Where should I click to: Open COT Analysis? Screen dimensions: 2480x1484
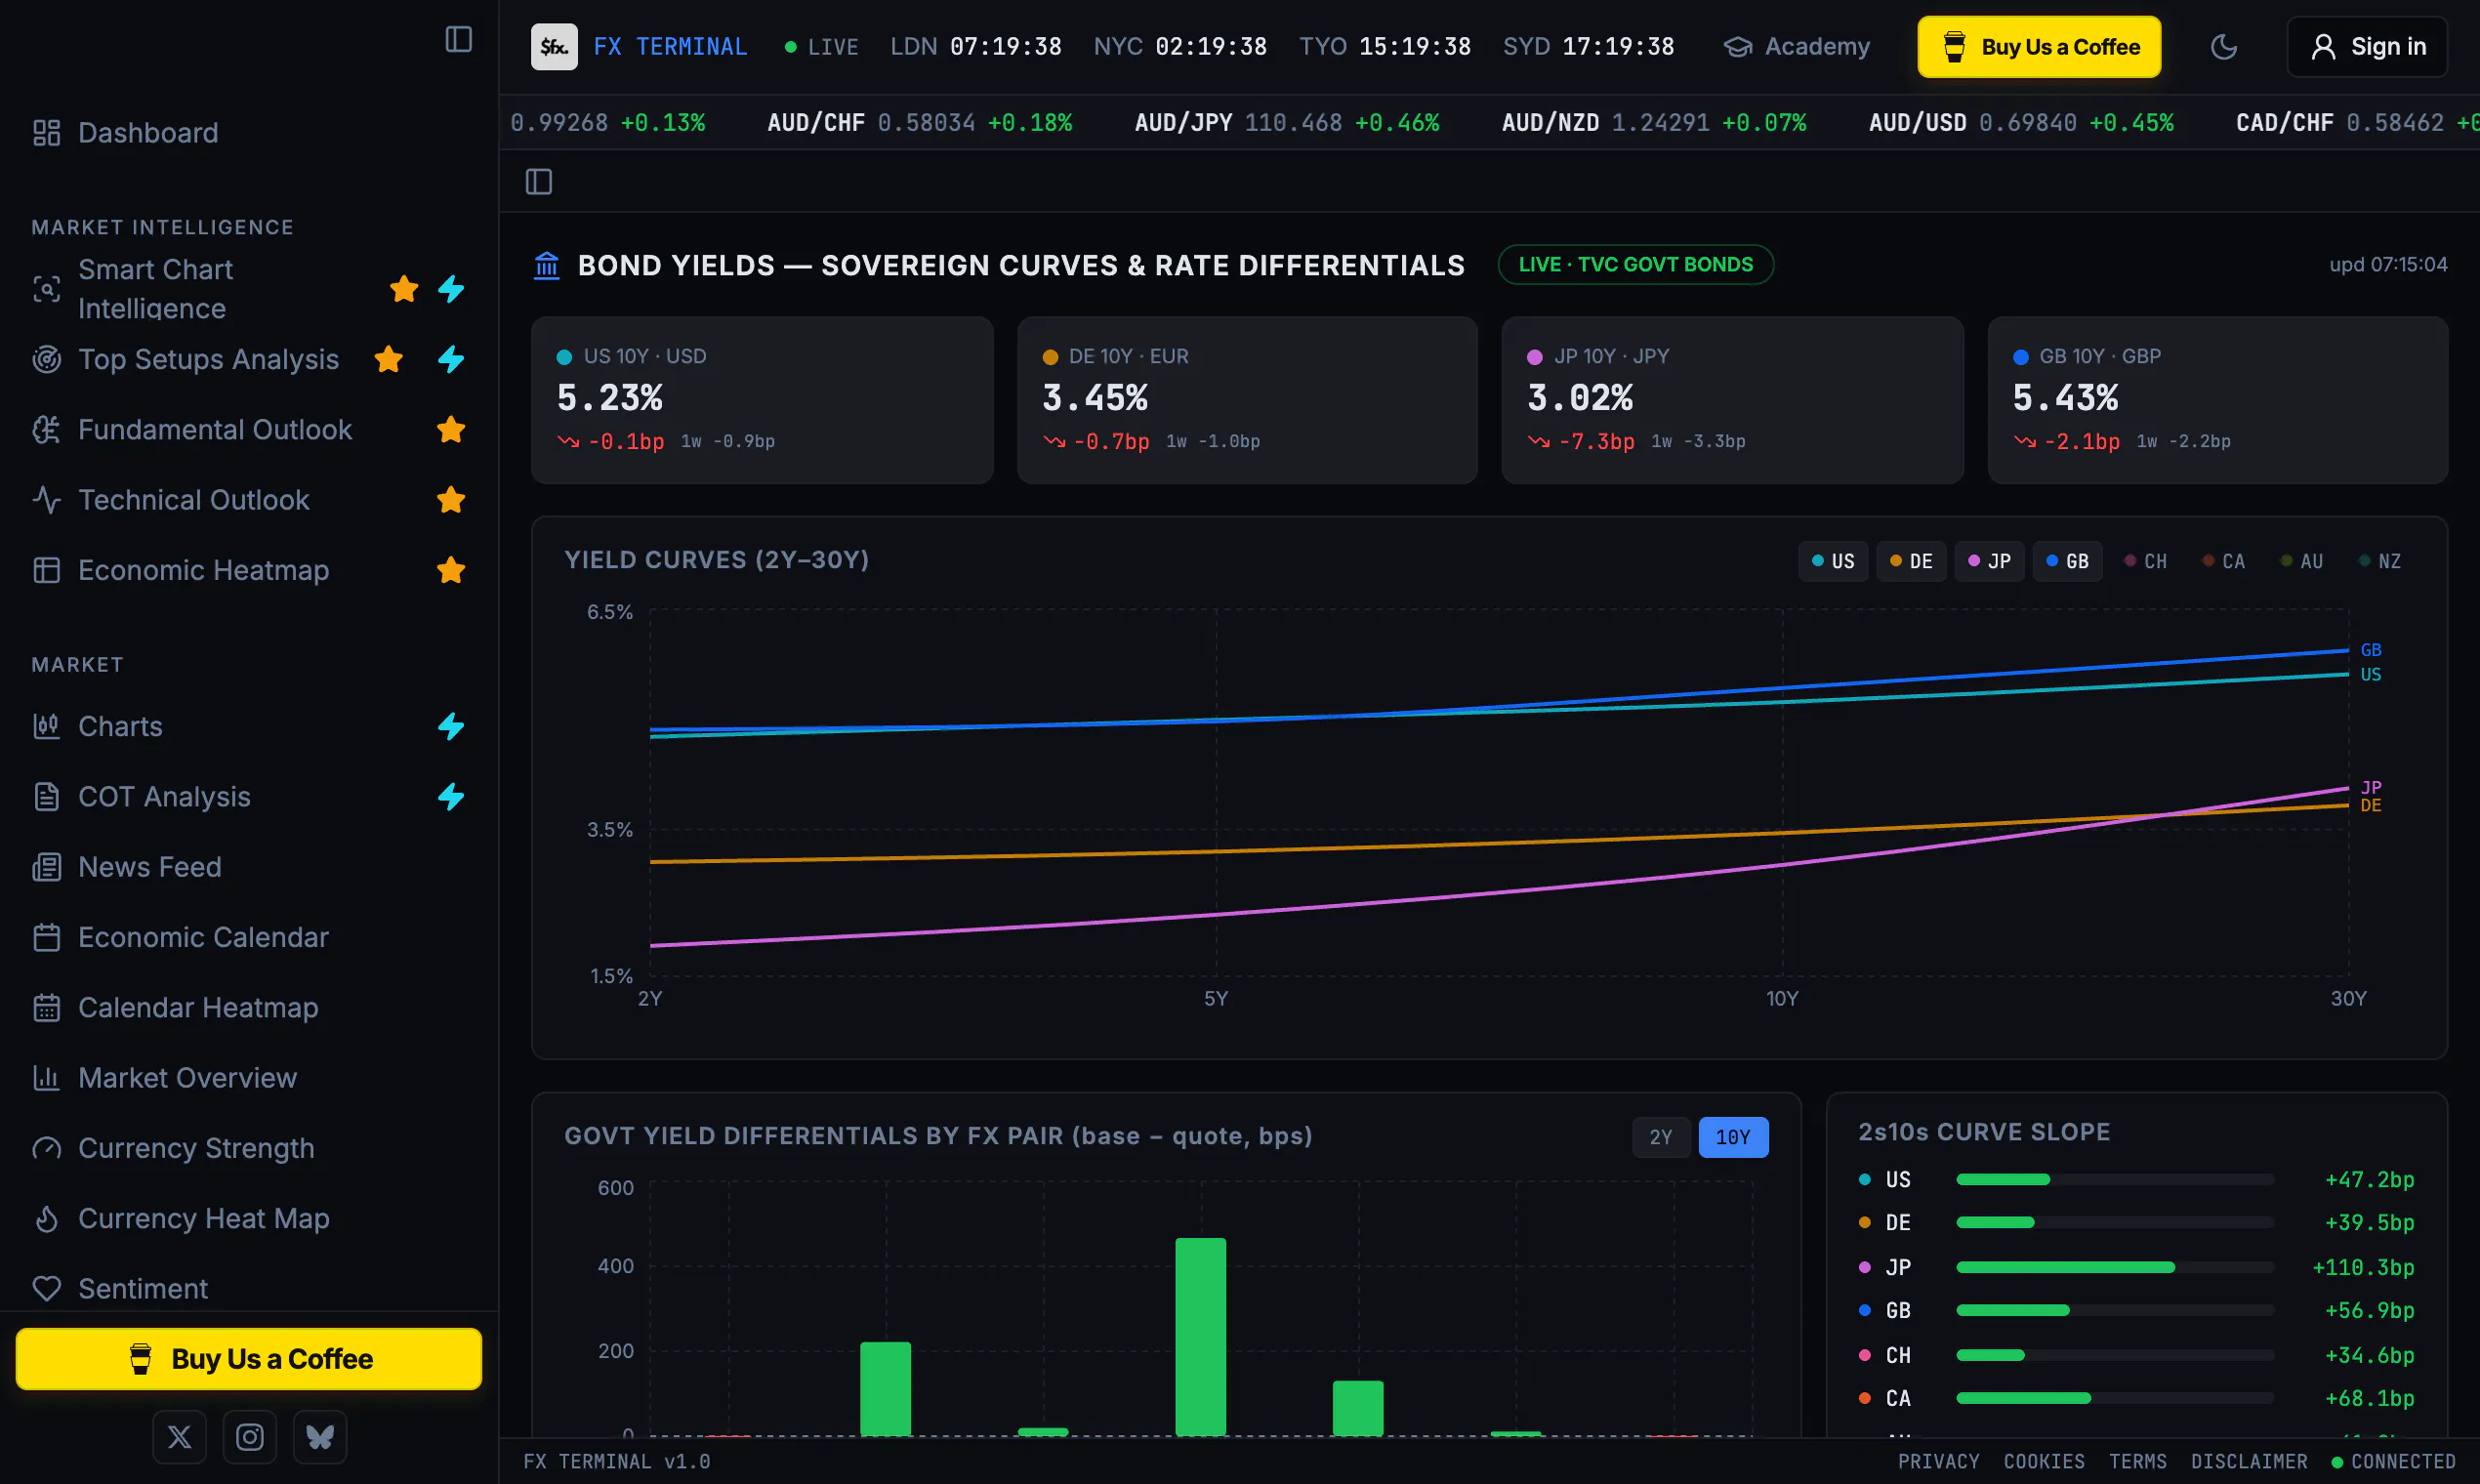coord(165,797)
